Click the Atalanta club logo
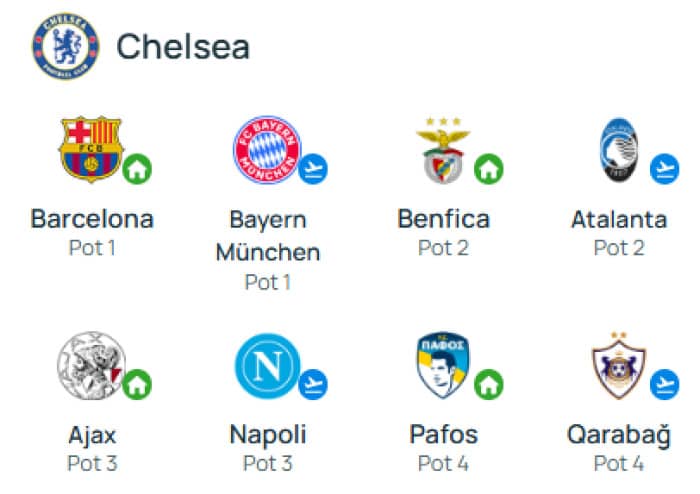 pyautogui.click(x=619, y=149)
